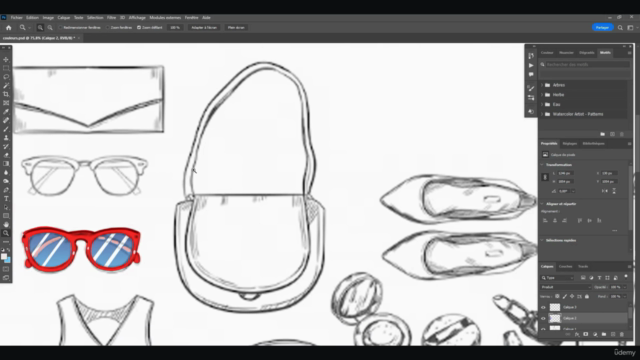The width and height of the screenshot is (640, 360).
Task: Add a layer style with fx icon
Action: point(577,334)
